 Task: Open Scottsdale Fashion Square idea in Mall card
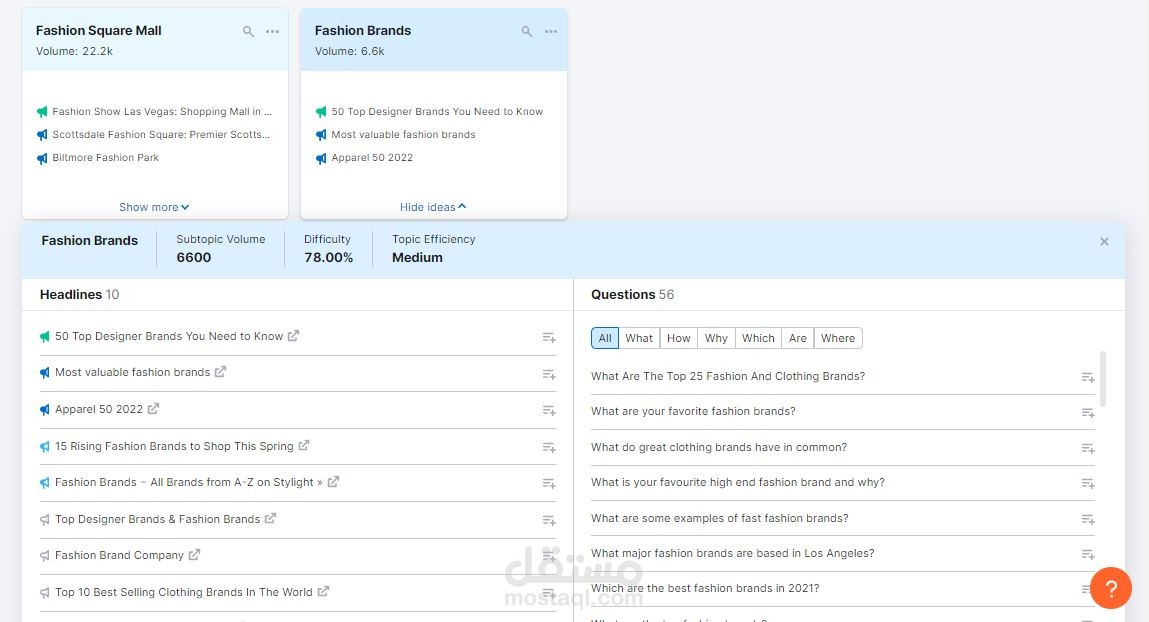tap(161, 134)
